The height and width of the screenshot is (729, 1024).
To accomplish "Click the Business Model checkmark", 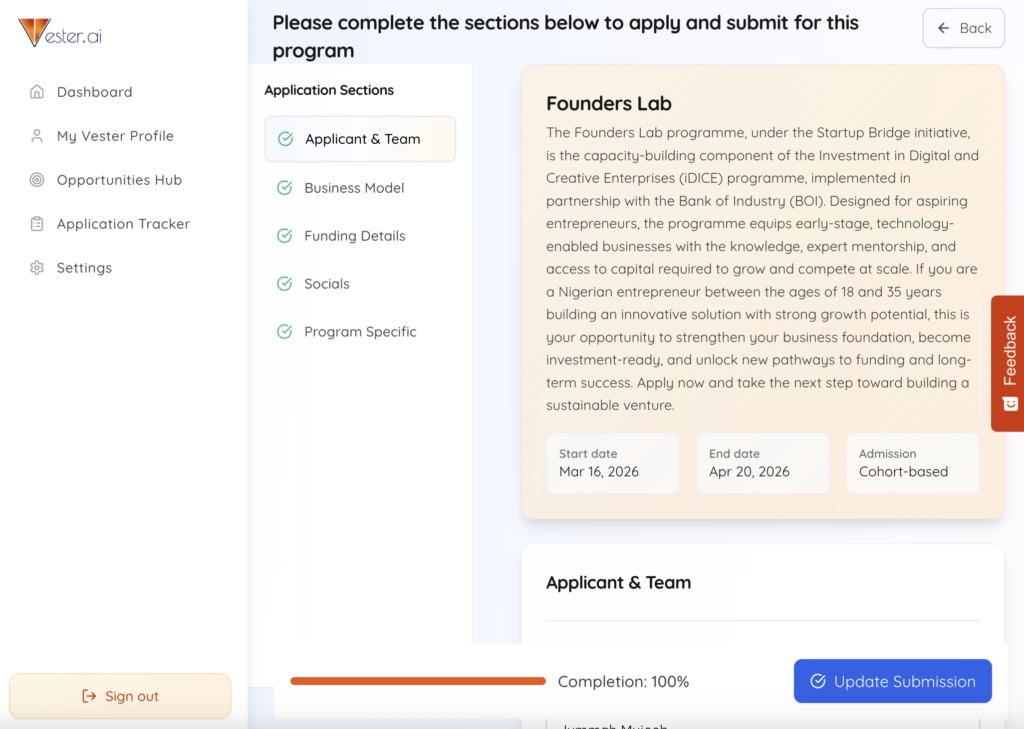I will pyautogui.click(x=285, y=188).
